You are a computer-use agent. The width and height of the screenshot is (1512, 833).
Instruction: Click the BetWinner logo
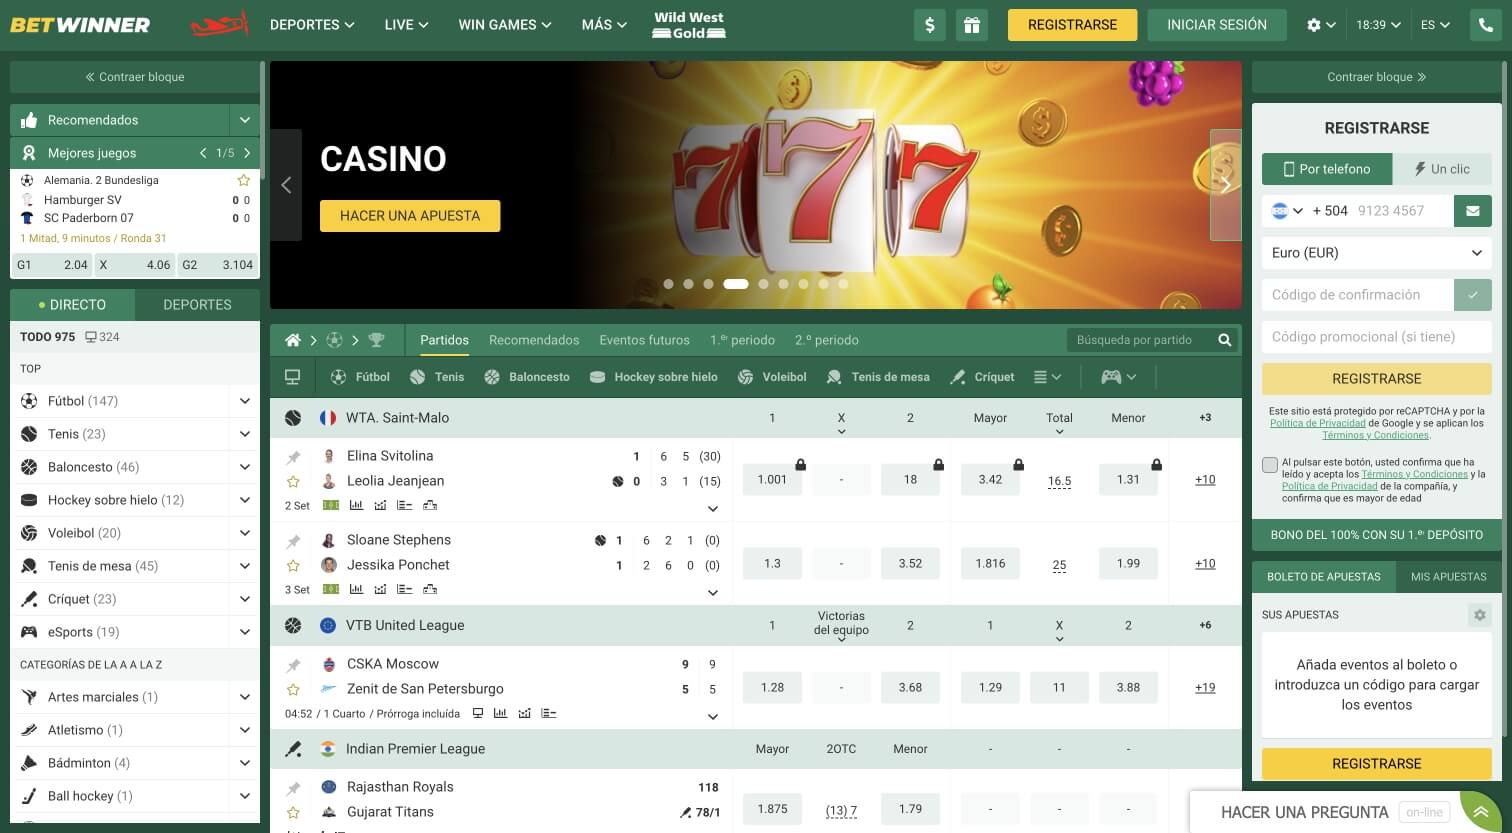(x=80, y=25)
